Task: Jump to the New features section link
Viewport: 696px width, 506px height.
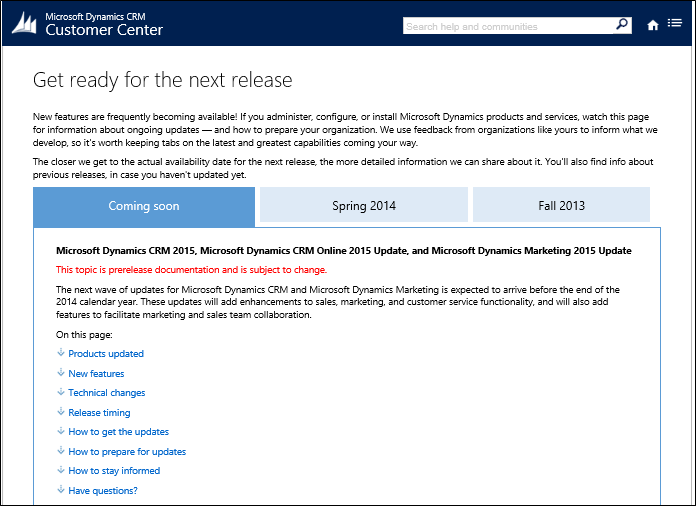Action: coord(96,374)
